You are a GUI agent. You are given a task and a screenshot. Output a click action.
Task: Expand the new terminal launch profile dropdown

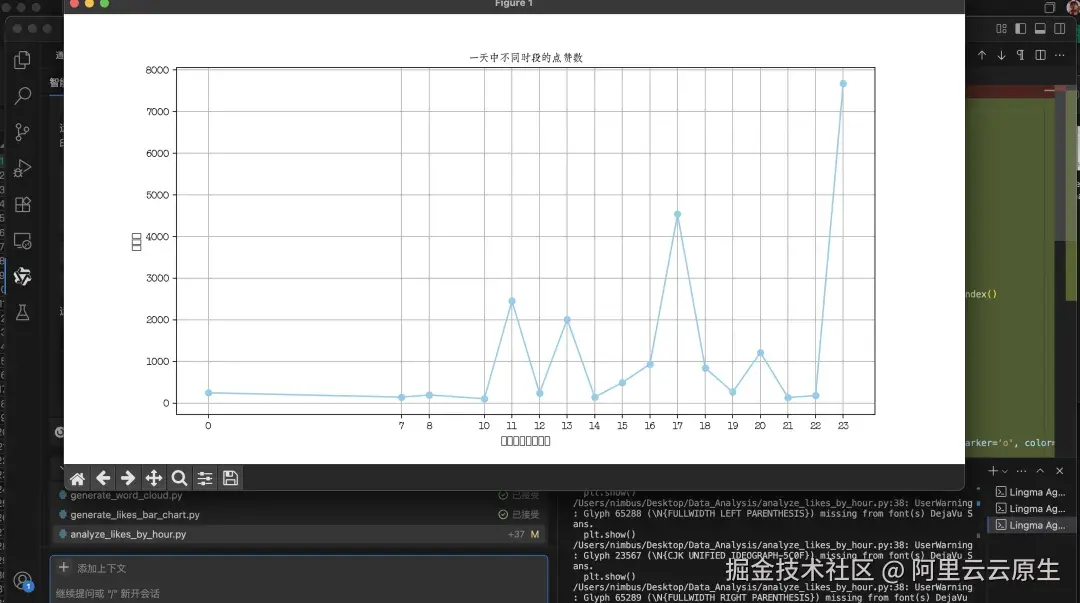(x=1005, y=471)
